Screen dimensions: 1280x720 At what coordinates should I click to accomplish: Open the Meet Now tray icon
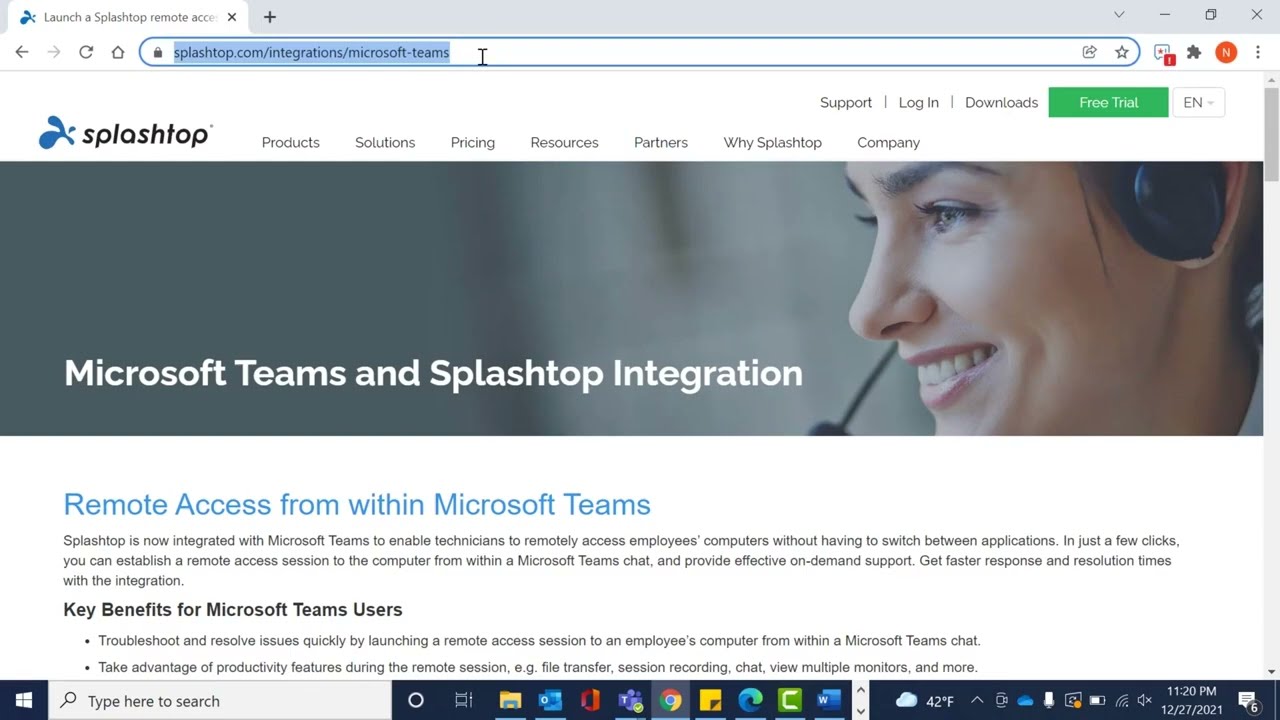tap(1001, 700)
